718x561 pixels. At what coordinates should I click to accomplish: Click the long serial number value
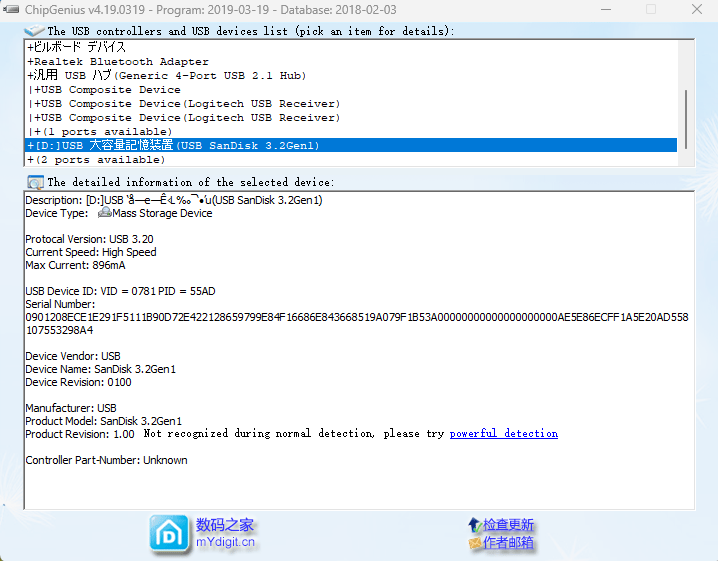(357, 323)
